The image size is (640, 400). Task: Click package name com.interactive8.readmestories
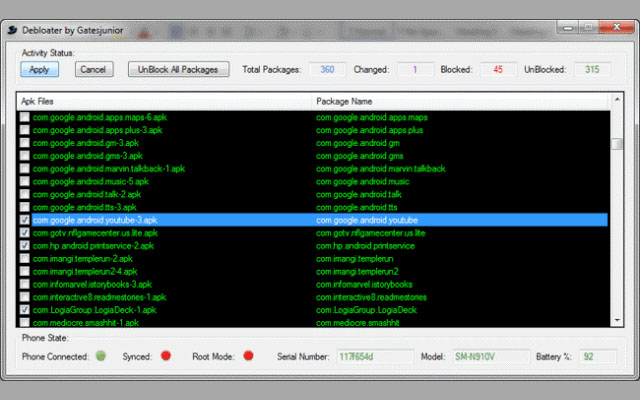pyautogui.click(x=371, y=297)
